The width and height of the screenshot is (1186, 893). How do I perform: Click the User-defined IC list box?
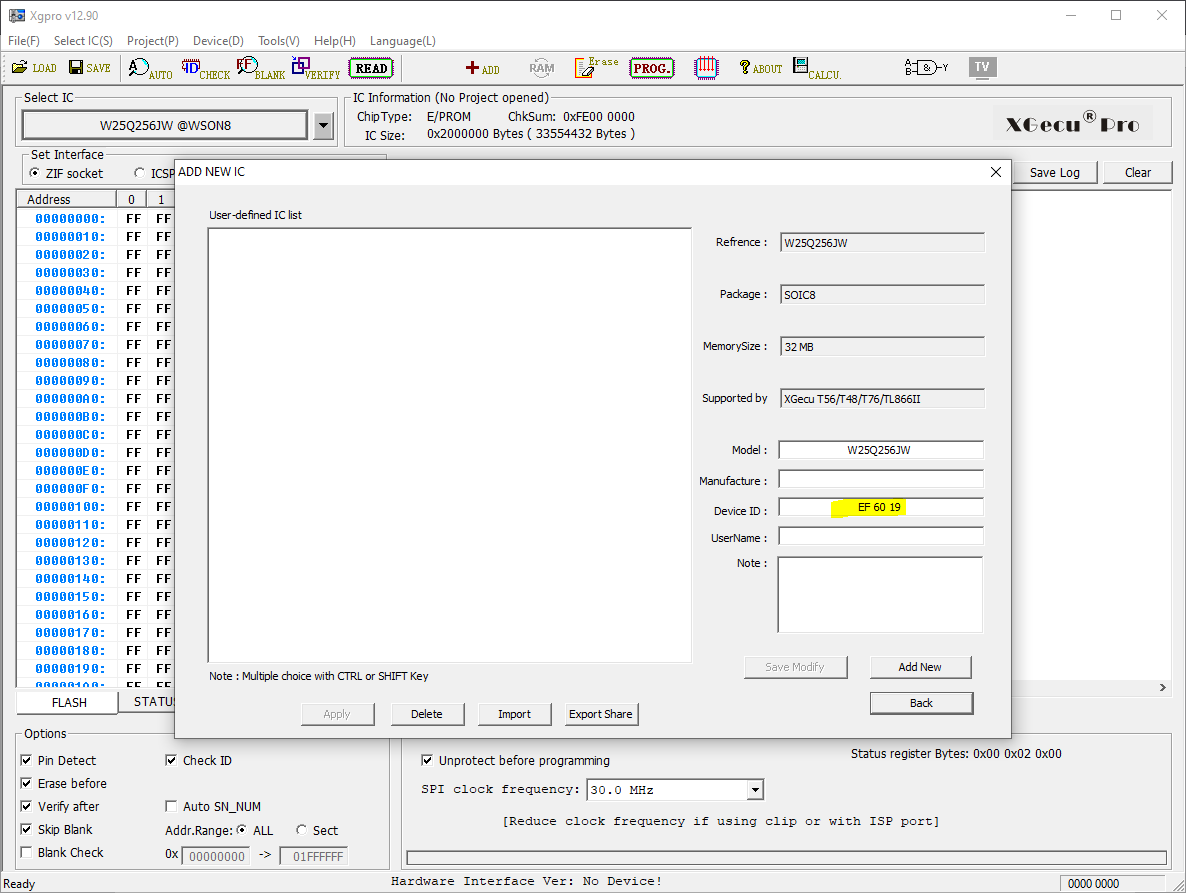point(450,445)
